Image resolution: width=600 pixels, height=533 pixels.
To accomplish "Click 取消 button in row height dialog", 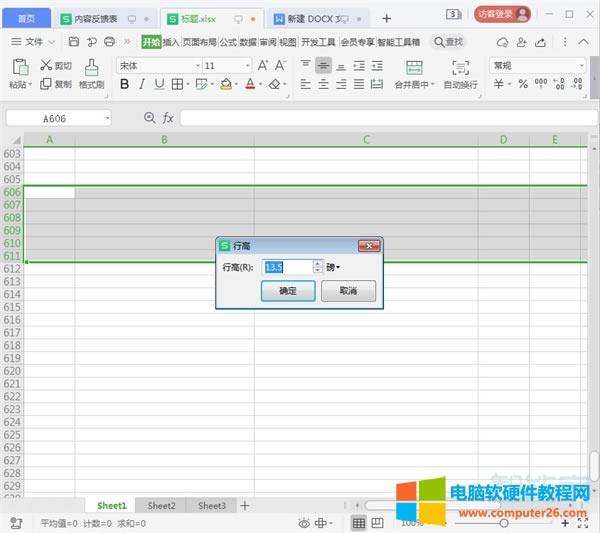I will [348, 291].
